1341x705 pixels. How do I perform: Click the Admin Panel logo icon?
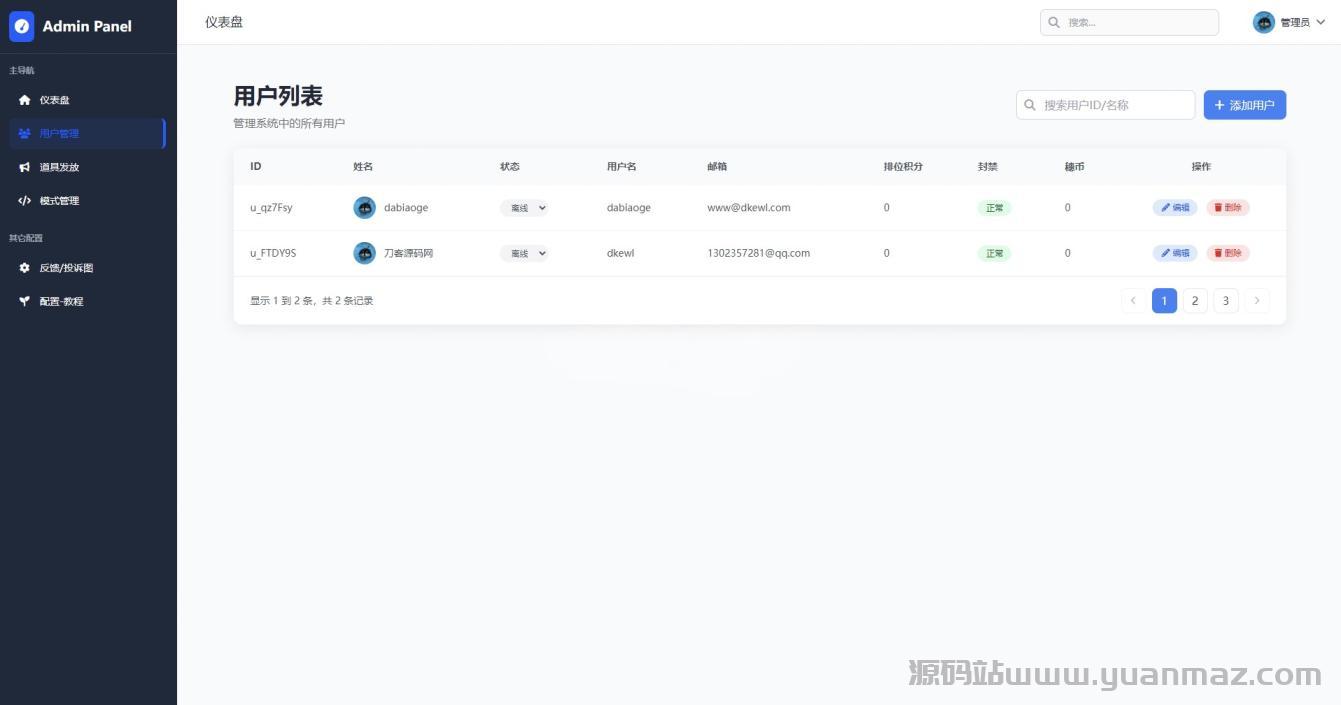click(21, 26)
